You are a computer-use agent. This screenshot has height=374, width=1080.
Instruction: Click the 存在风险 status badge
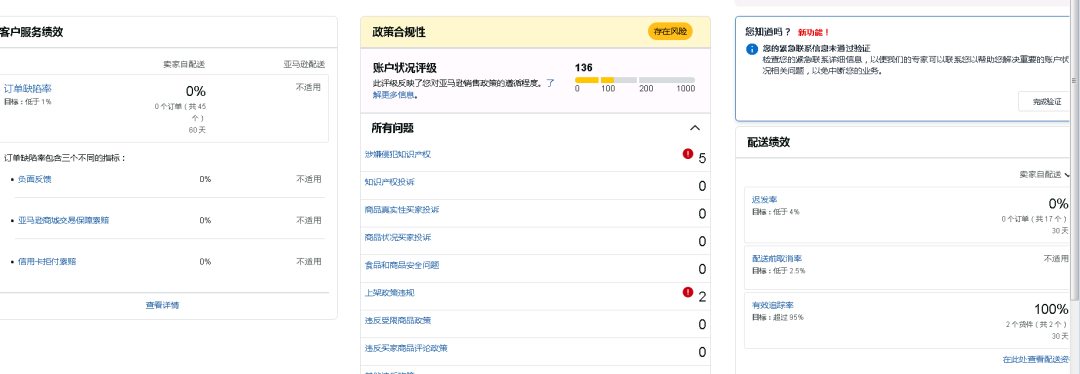click(669, 32)
